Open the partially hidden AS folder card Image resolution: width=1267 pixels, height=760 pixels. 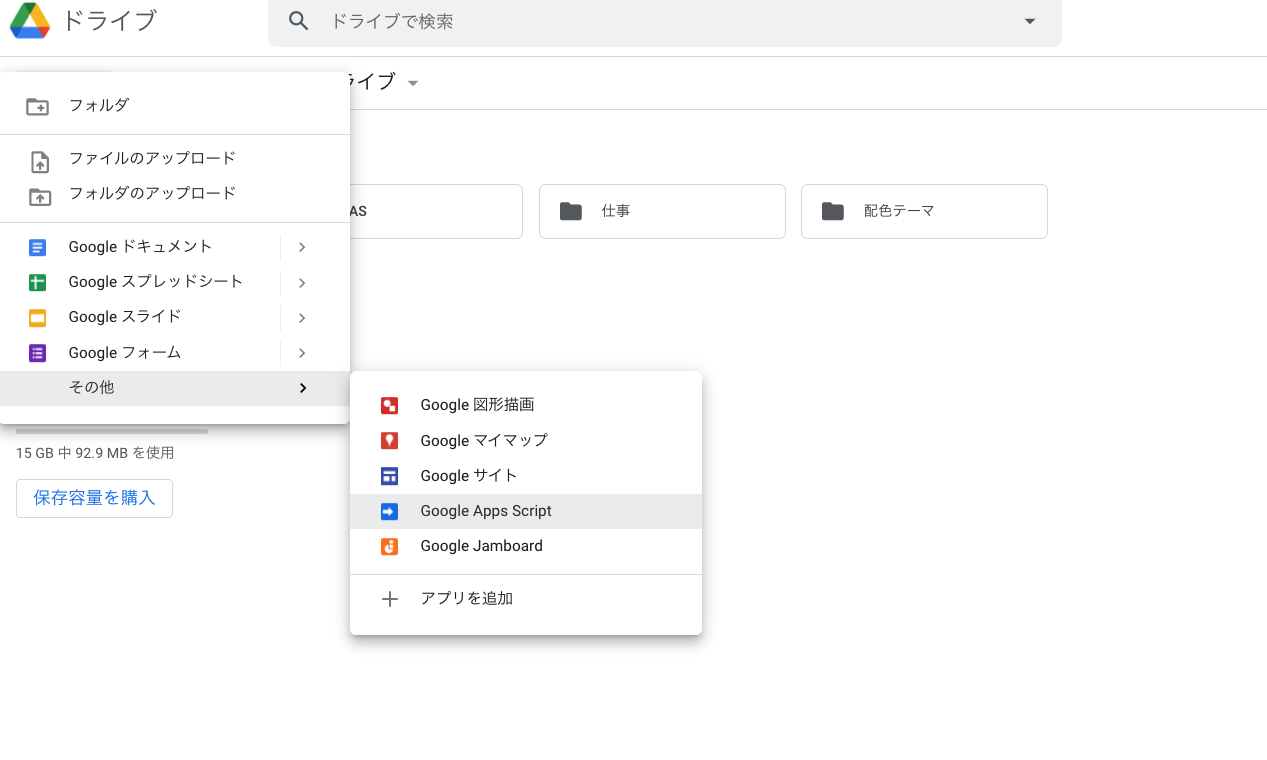[x=436, y=211]
